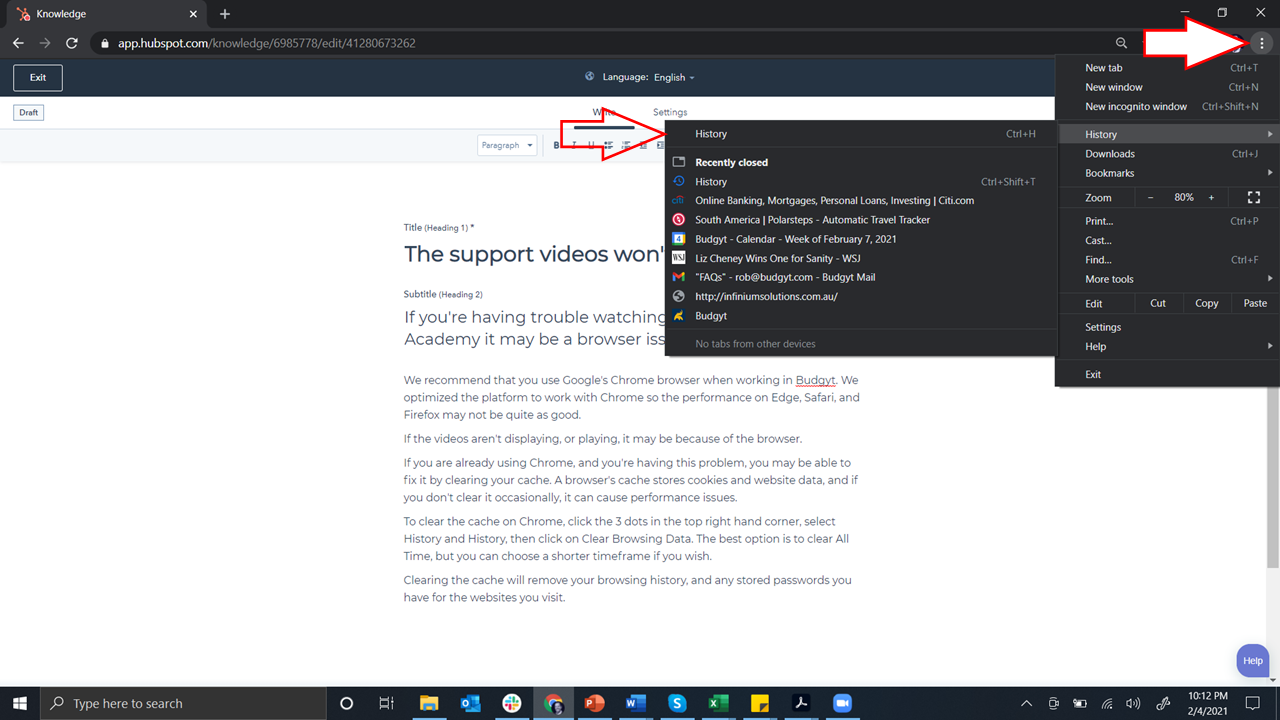Open Sticky Notes from the taskbar
This screenshot has width=1280, height=720.
pyautogui.click(x=759, y=703)
